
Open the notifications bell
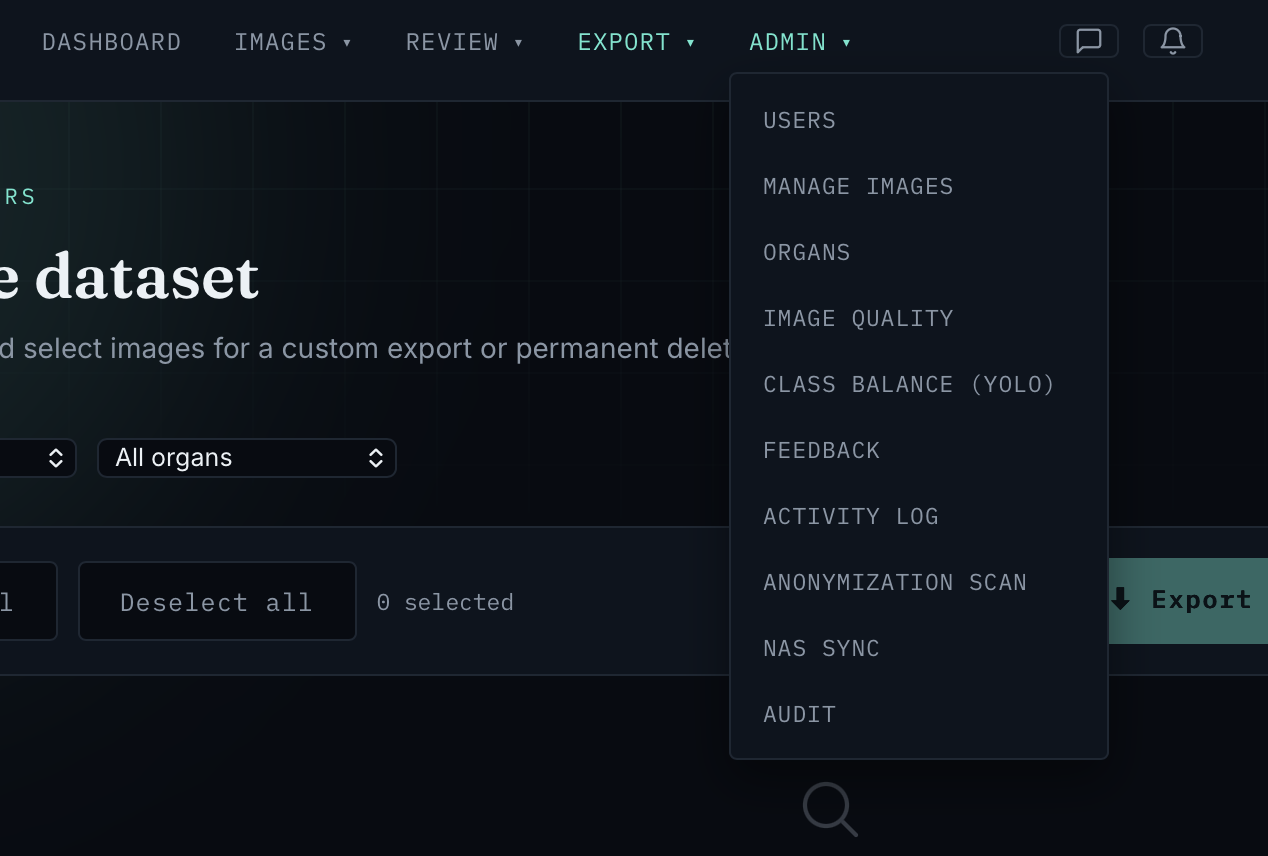click(1172, 41)
